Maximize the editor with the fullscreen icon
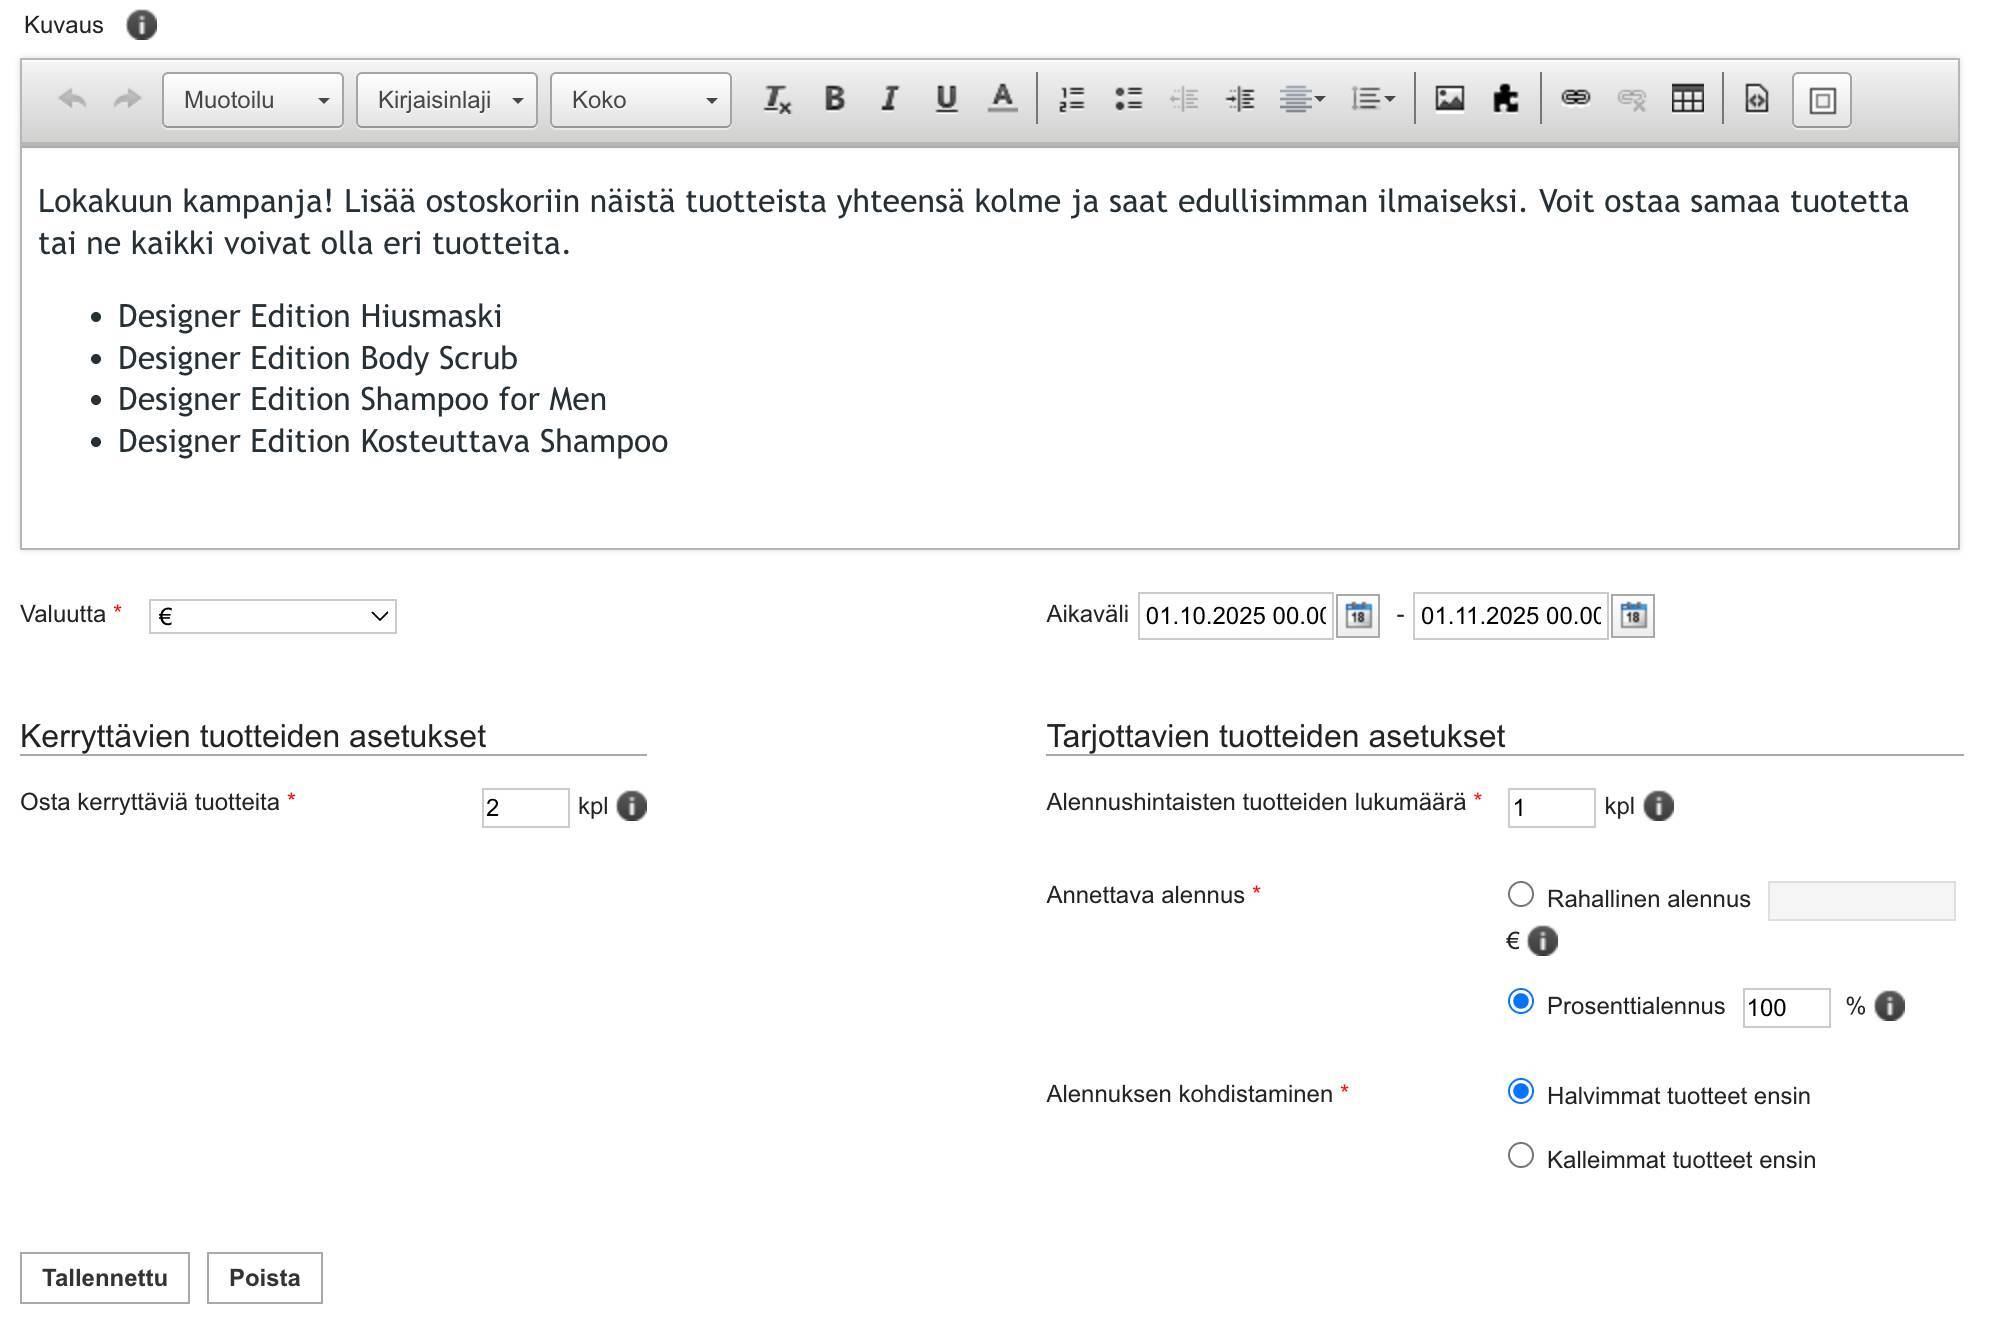Viewport: 1992px width, 1326px height. point(1821,100)
